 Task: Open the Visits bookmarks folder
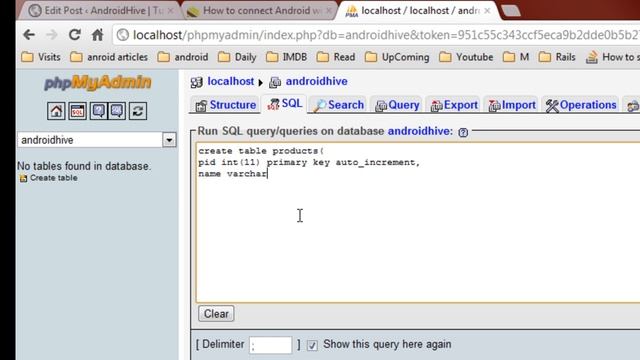pos(41,57)
